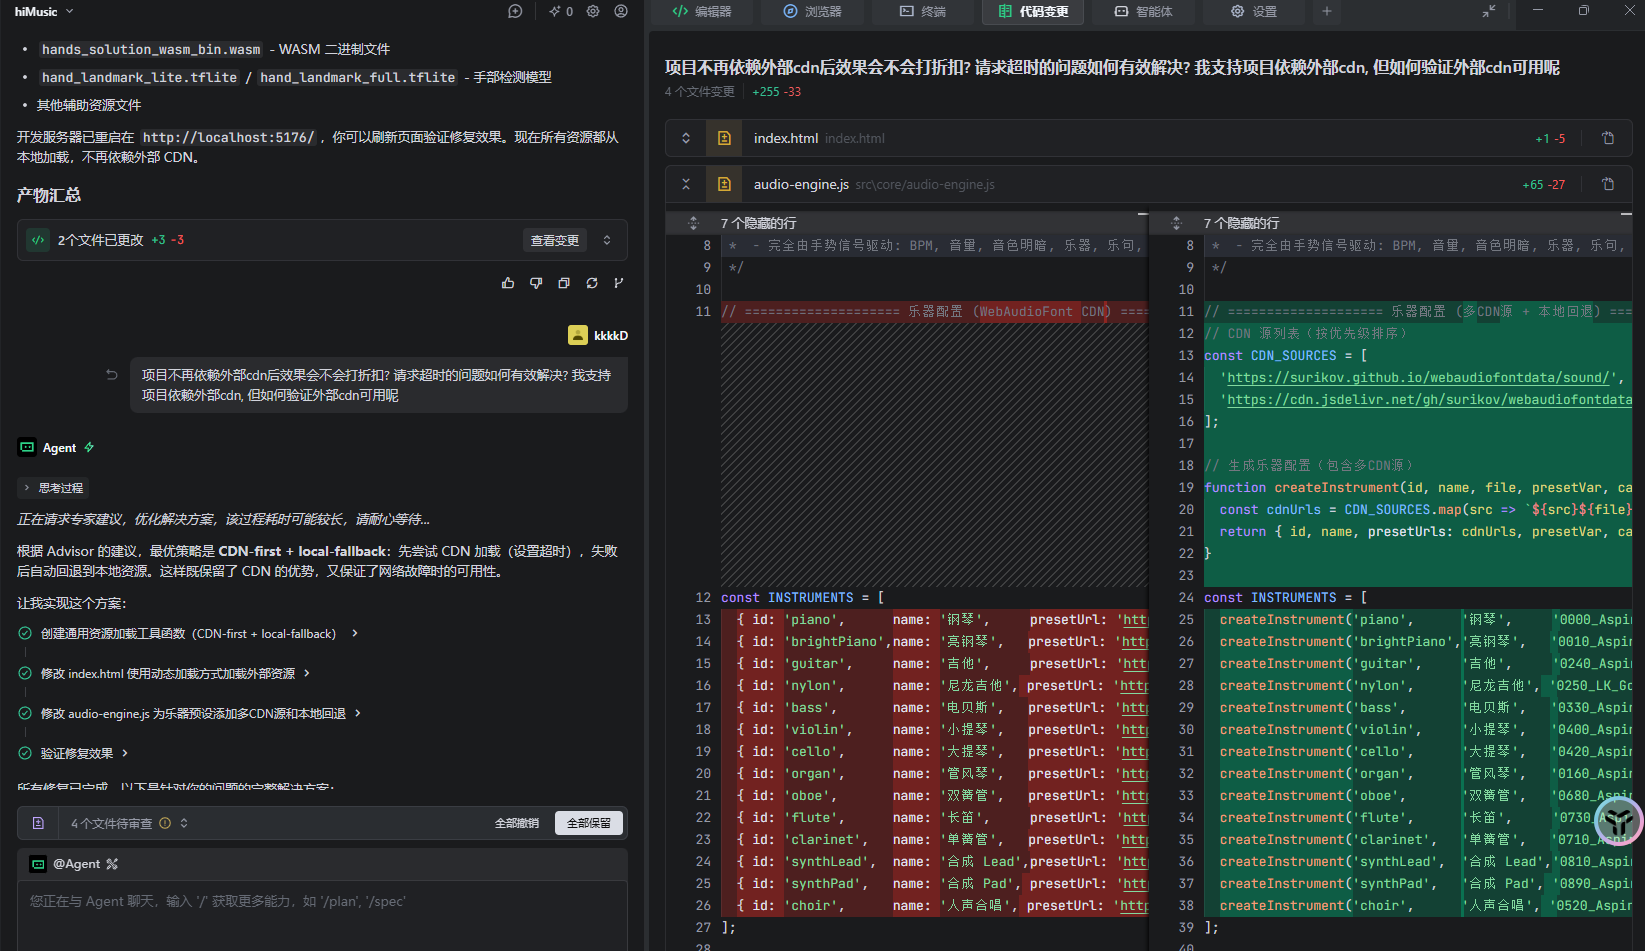Viewport: 1645px width, 951px height.
Task: Expand the 4个文件待审查 list
Action: point(184,823)
